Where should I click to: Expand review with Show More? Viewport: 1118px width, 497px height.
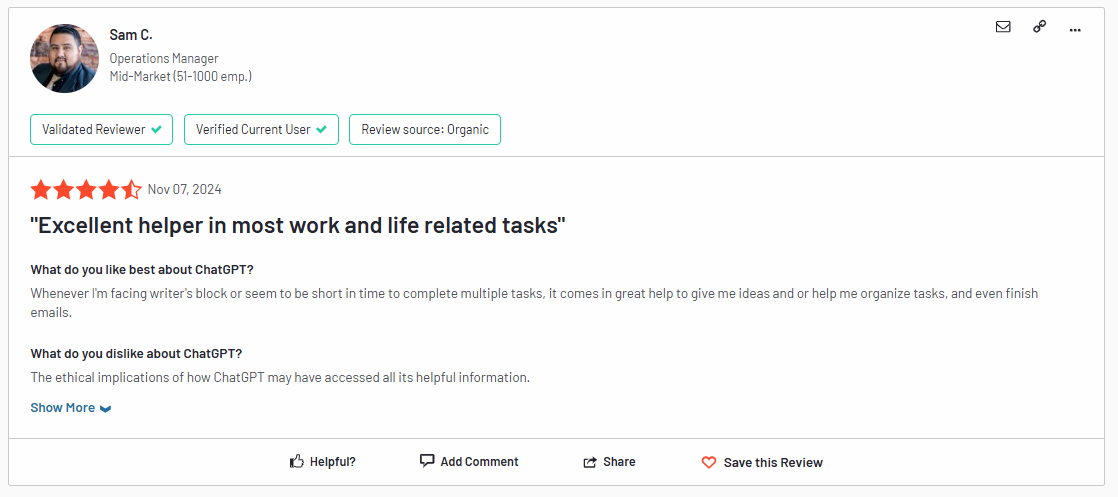pyautogui.click(x=71, y=408)
